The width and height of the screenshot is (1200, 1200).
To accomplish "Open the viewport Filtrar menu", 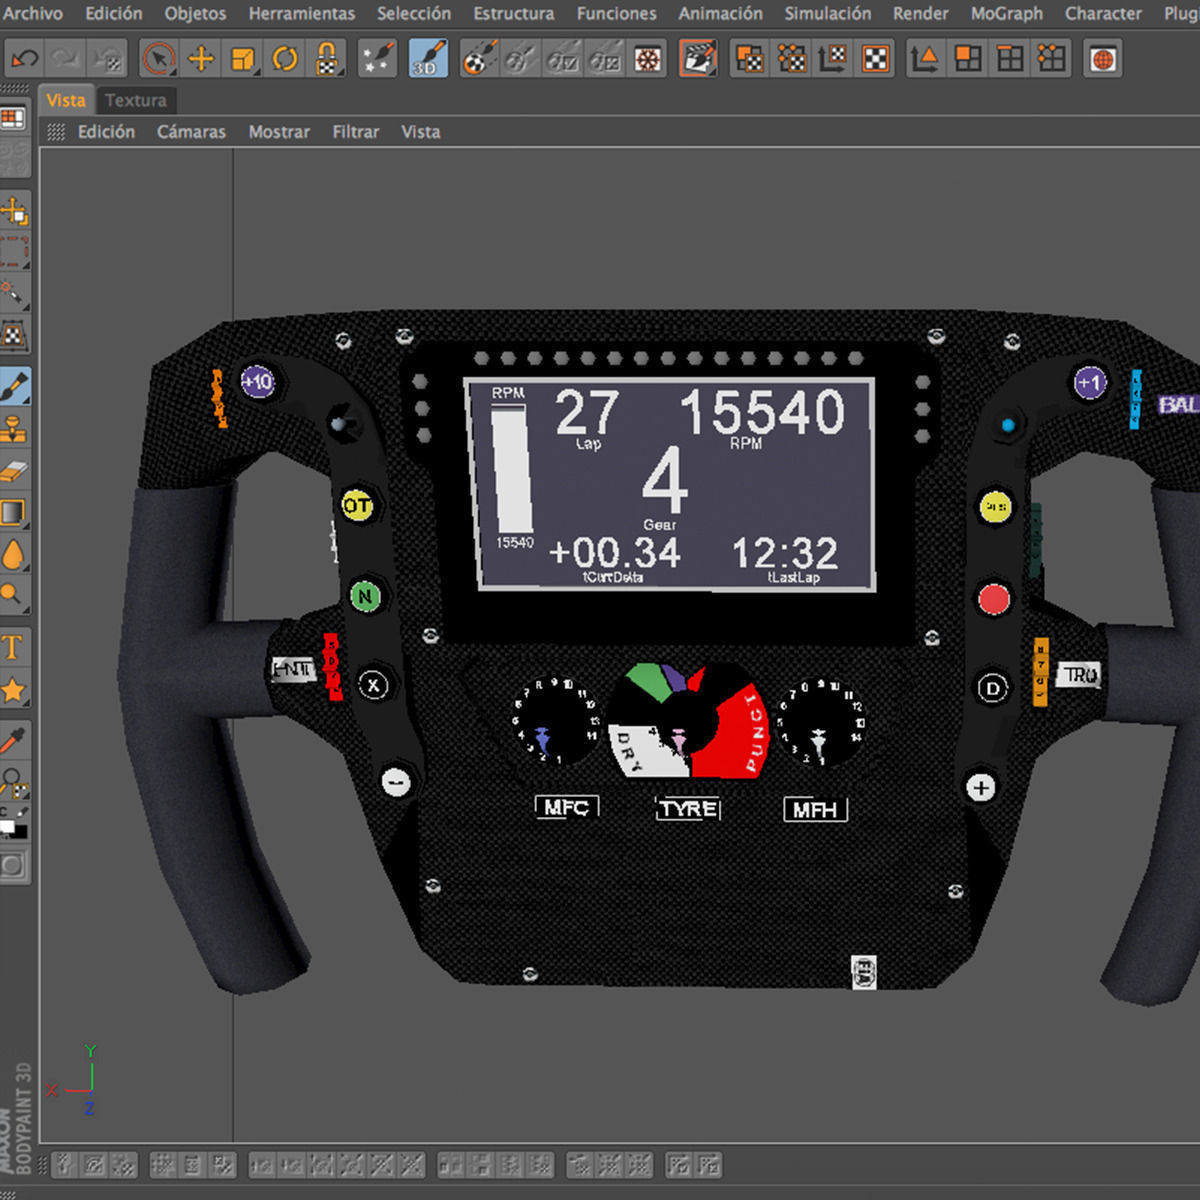I will (356, 131).
